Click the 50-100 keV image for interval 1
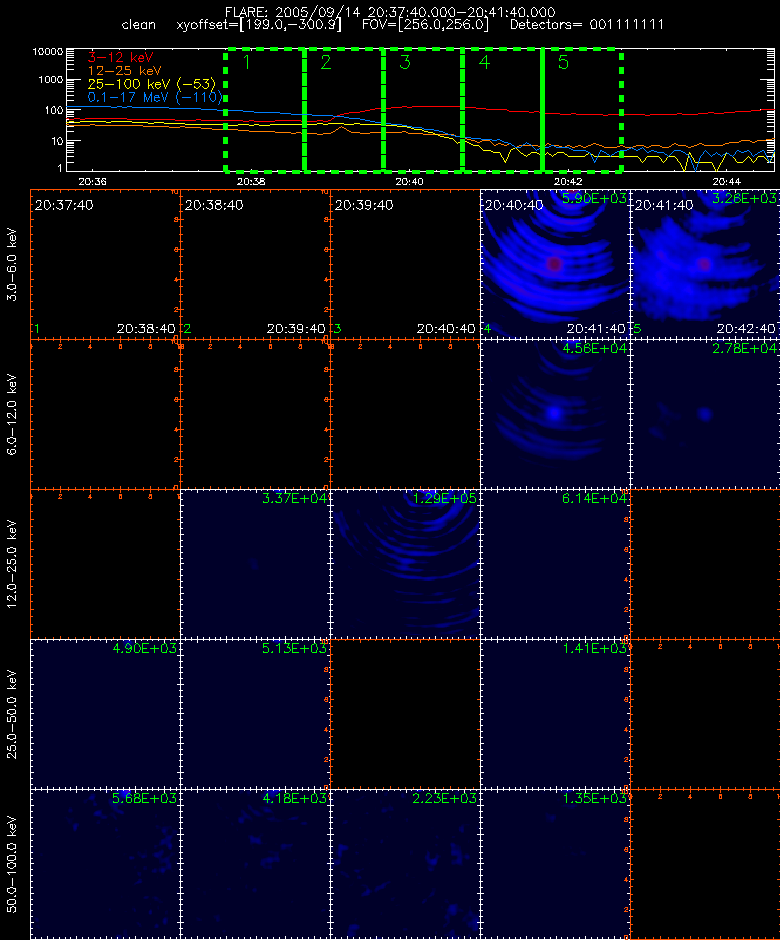 click(106, 864)
